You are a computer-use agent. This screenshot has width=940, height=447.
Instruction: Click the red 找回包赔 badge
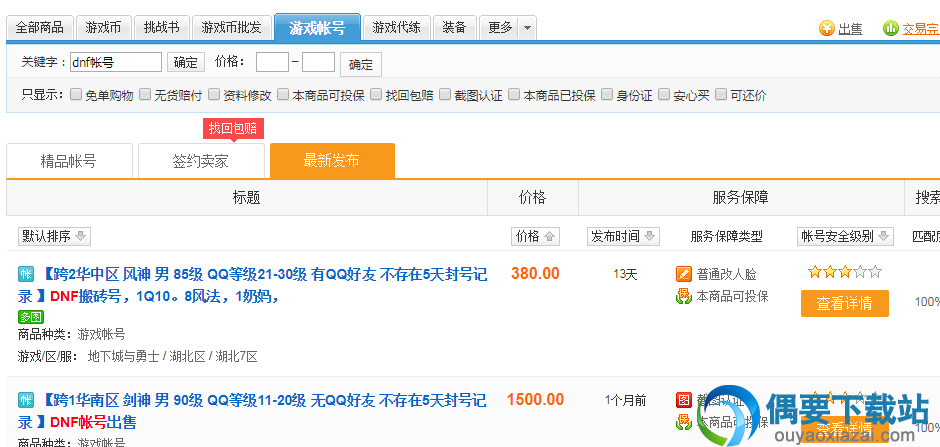(x=233, y=128)
